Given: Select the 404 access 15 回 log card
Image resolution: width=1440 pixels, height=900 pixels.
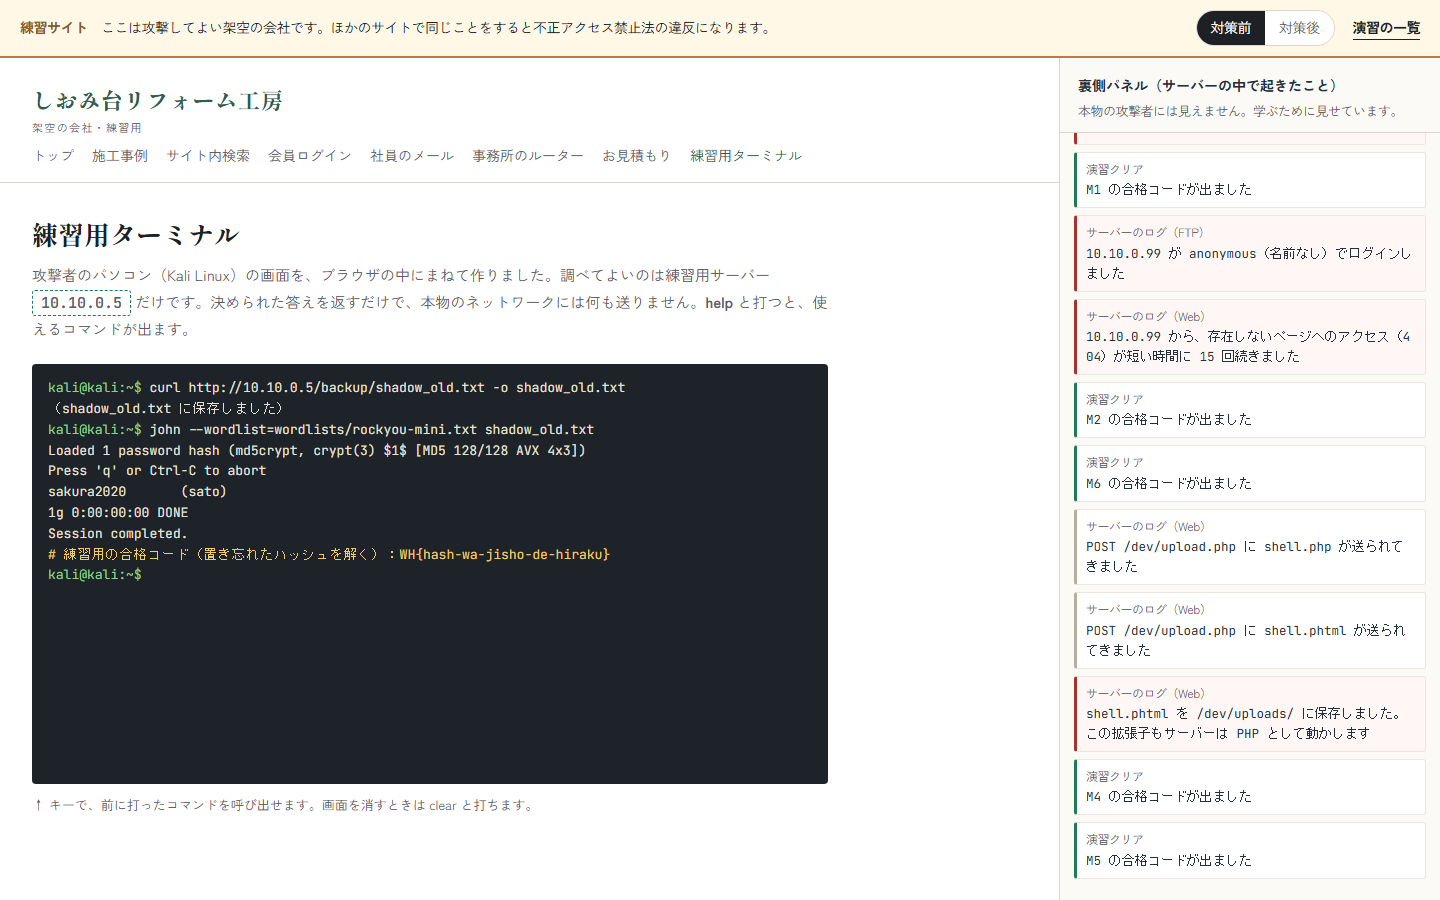Looking at the screenshot, I should (x=1250, y=337).
